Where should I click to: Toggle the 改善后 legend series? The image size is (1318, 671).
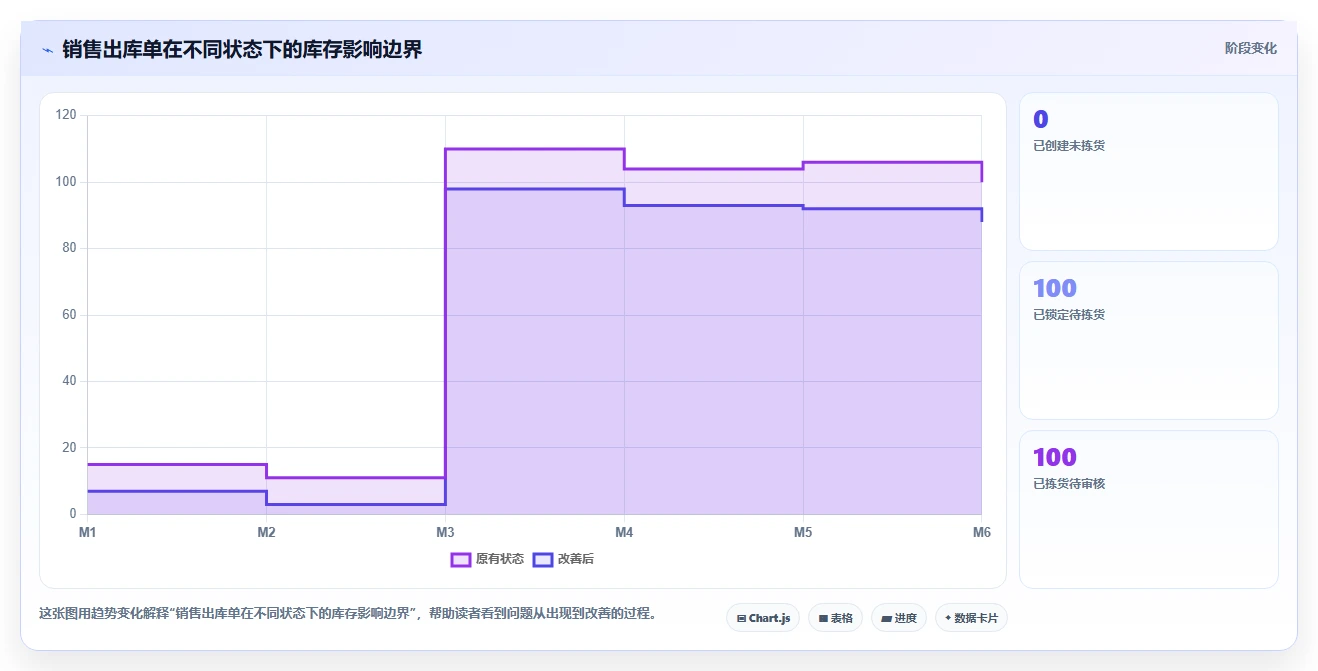point(563,559)
